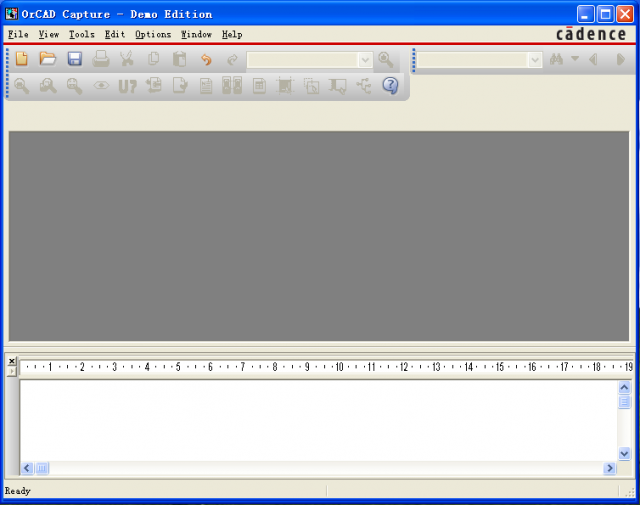The image size is (640, 505).
Task: Click the Zoom In magnifier icon
Action: coord(22,86)
